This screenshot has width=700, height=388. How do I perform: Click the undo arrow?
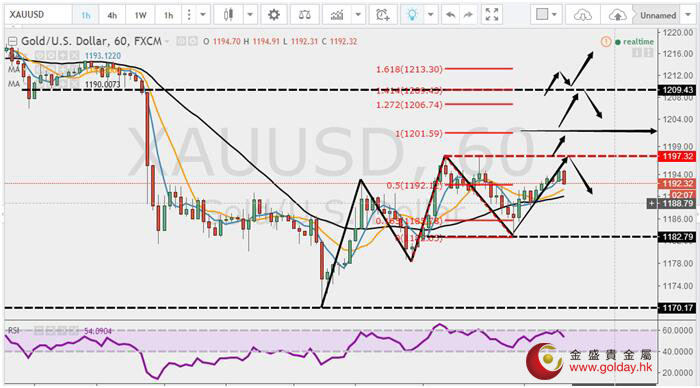[x=450, y=15]
